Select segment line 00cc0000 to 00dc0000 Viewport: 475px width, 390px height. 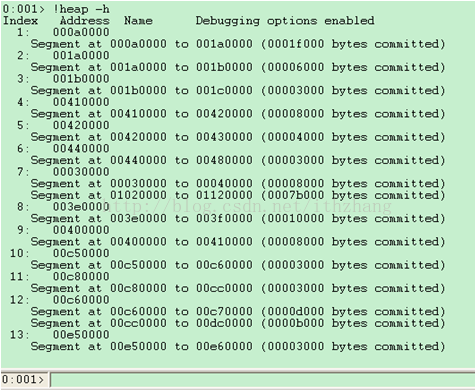238,323
